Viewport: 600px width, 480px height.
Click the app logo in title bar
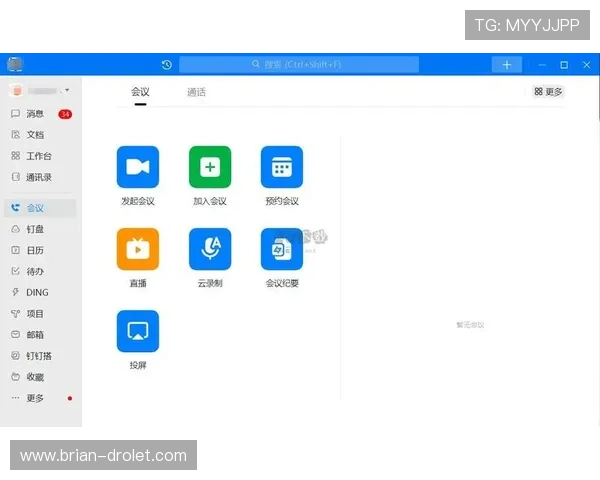coord(15,64)
